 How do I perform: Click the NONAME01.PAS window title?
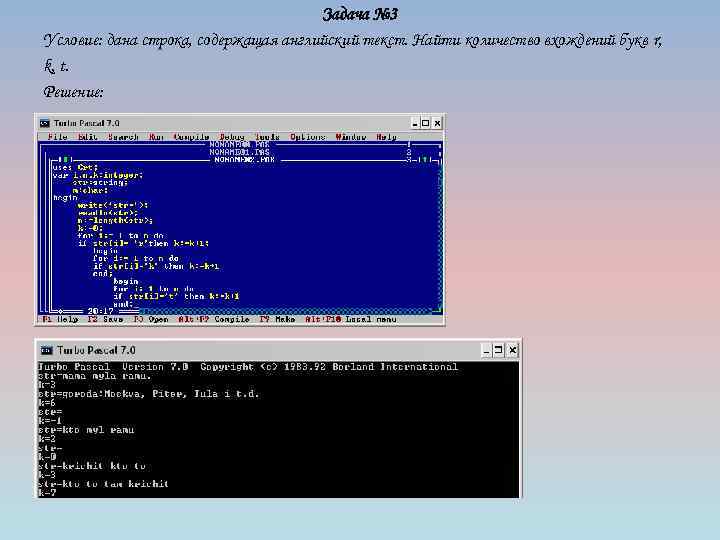click(x=239, y=152)
